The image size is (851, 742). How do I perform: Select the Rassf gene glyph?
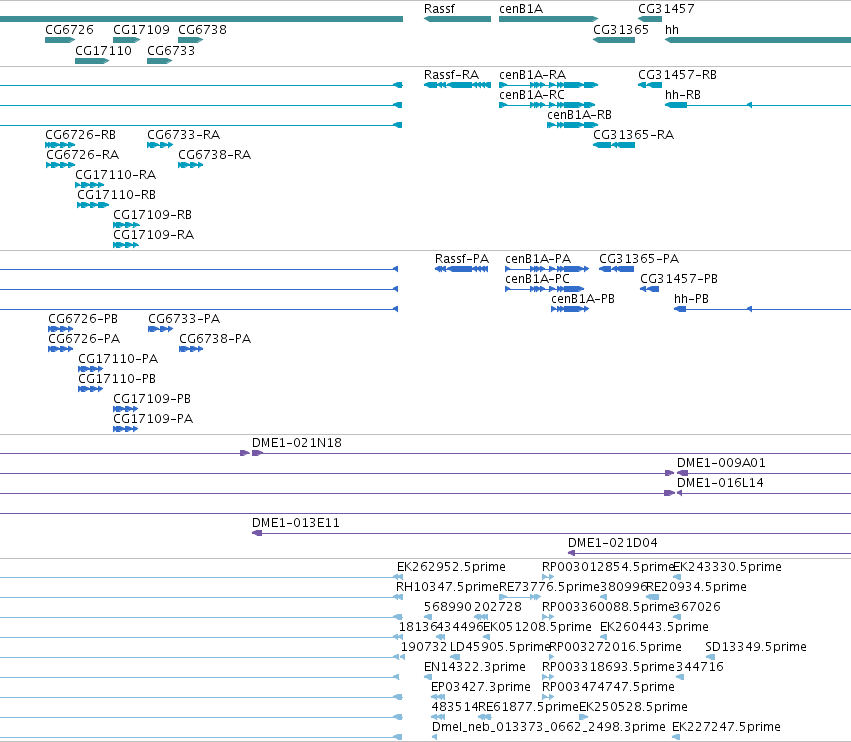point(458,19)
